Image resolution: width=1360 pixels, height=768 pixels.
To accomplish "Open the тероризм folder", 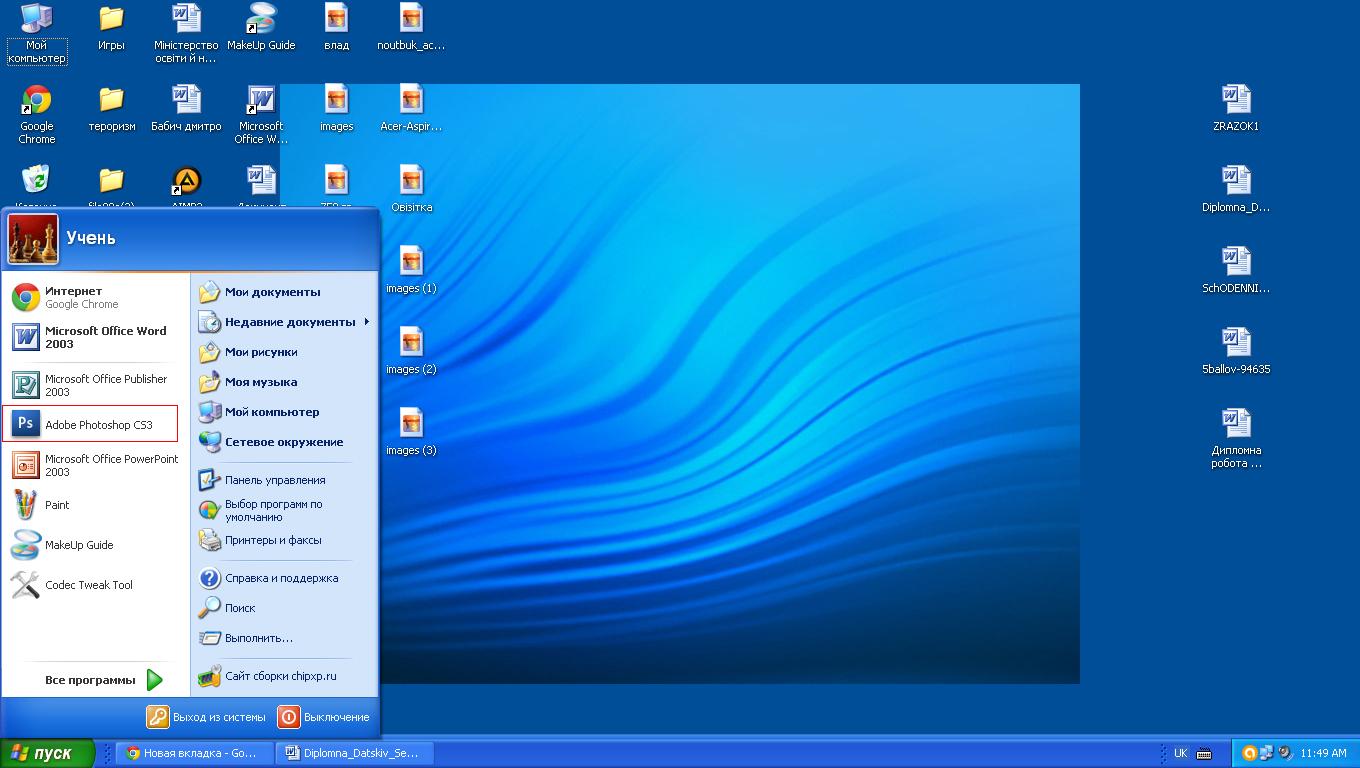I will [x=111, y=109].
